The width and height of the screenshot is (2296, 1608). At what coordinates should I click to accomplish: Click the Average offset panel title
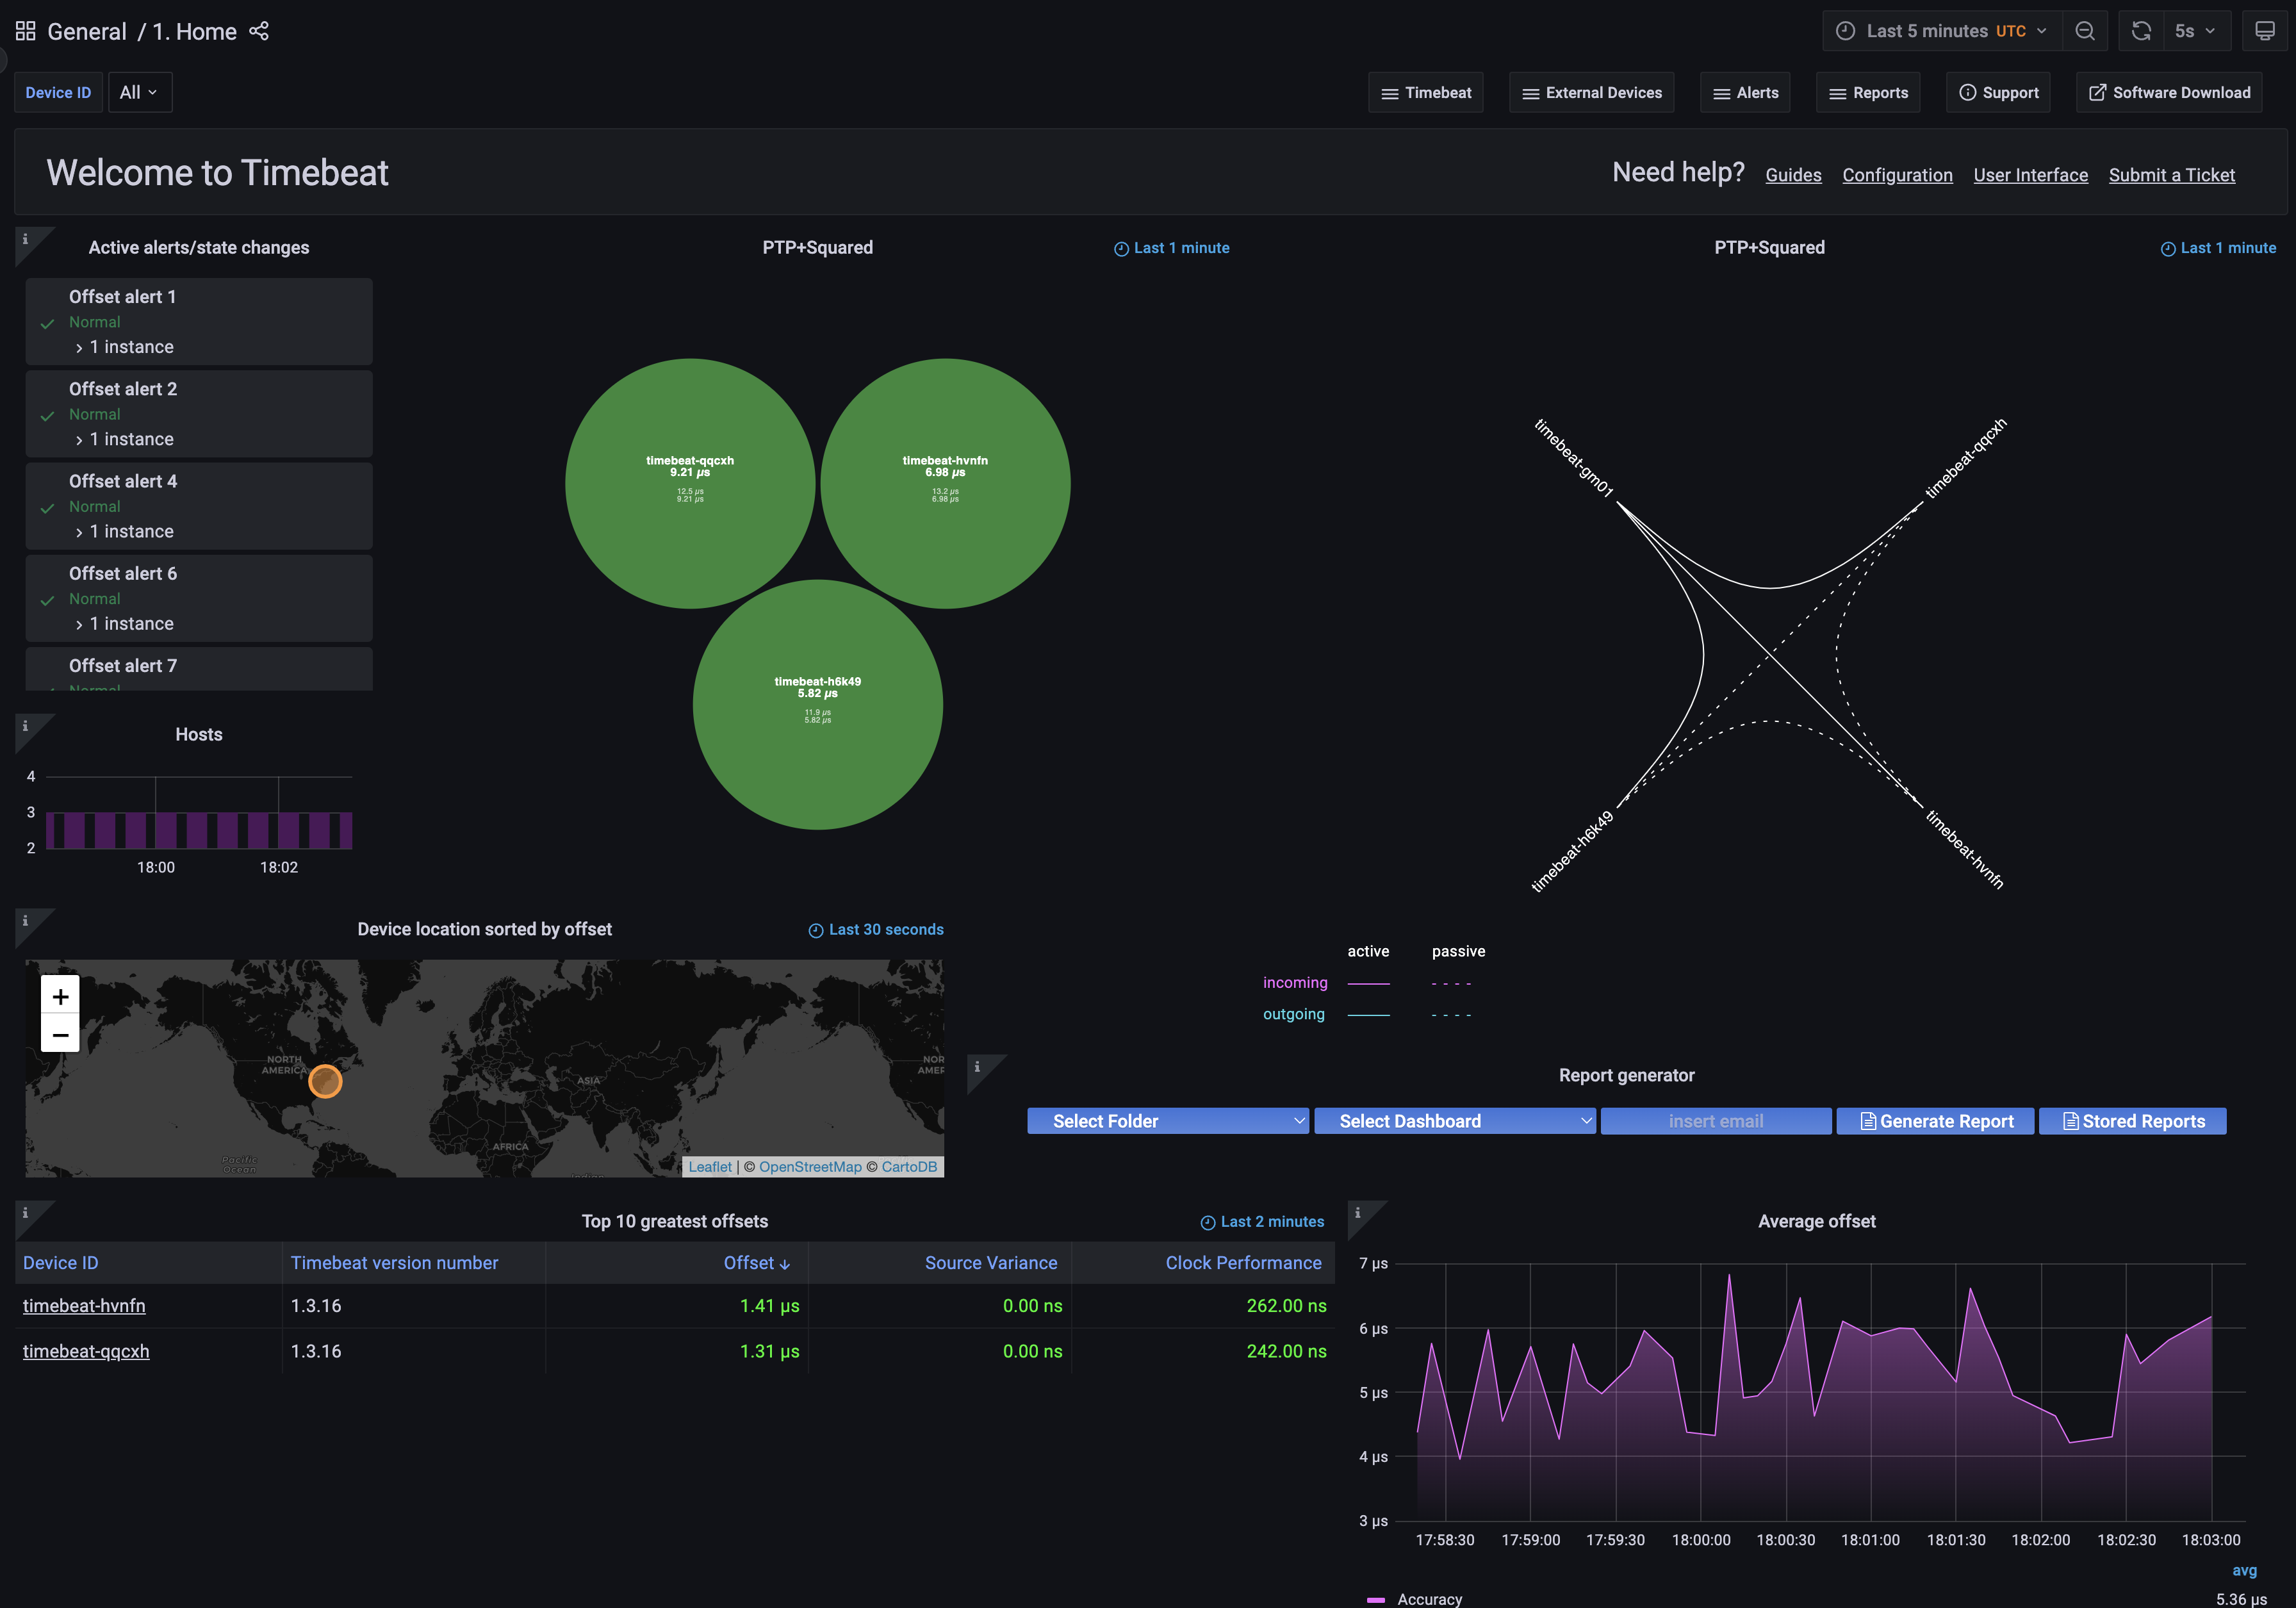pyautogui.click(x=1817, y=1221)
